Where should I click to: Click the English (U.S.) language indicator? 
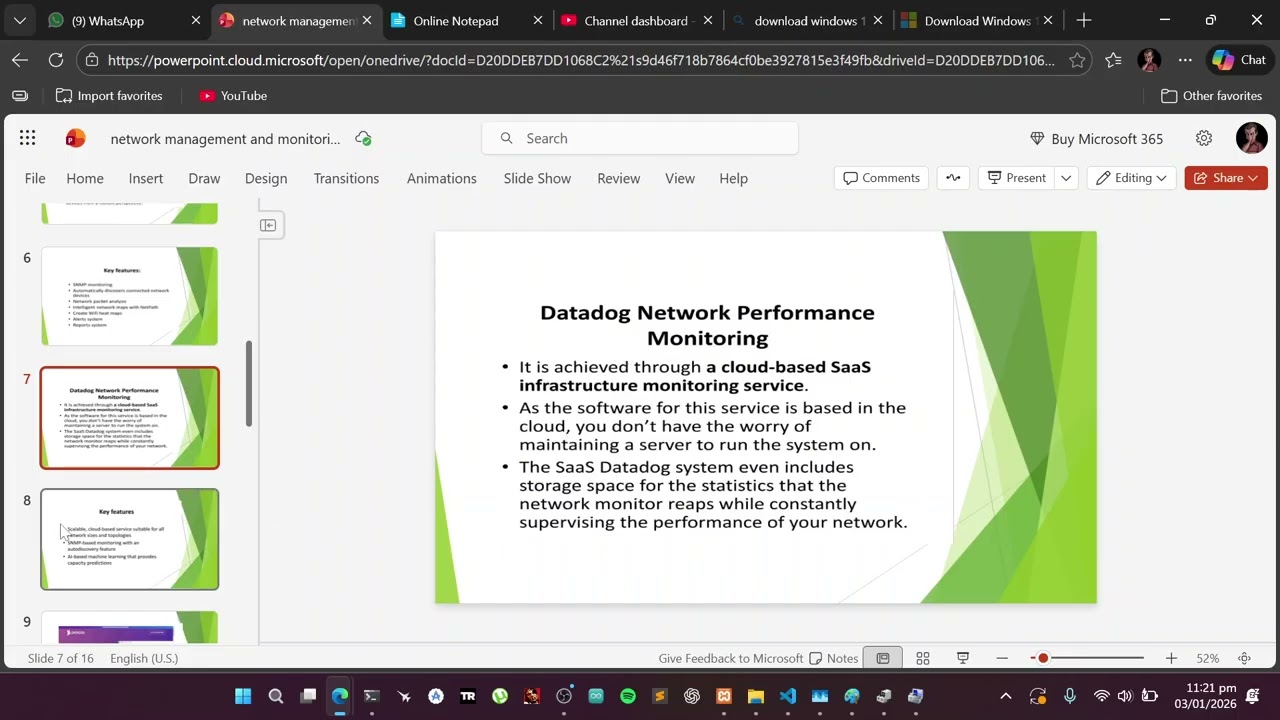point(144,658)
